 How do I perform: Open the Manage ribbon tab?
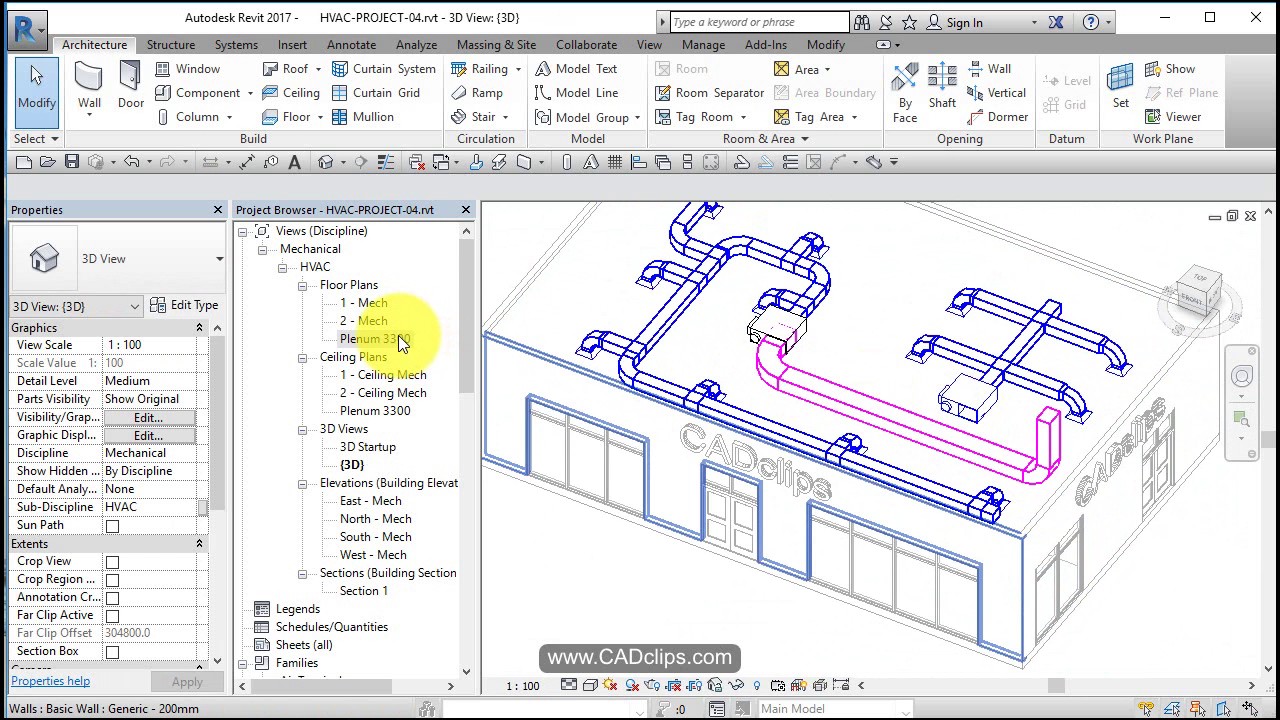pyautogui.click(x=703, y=45)
